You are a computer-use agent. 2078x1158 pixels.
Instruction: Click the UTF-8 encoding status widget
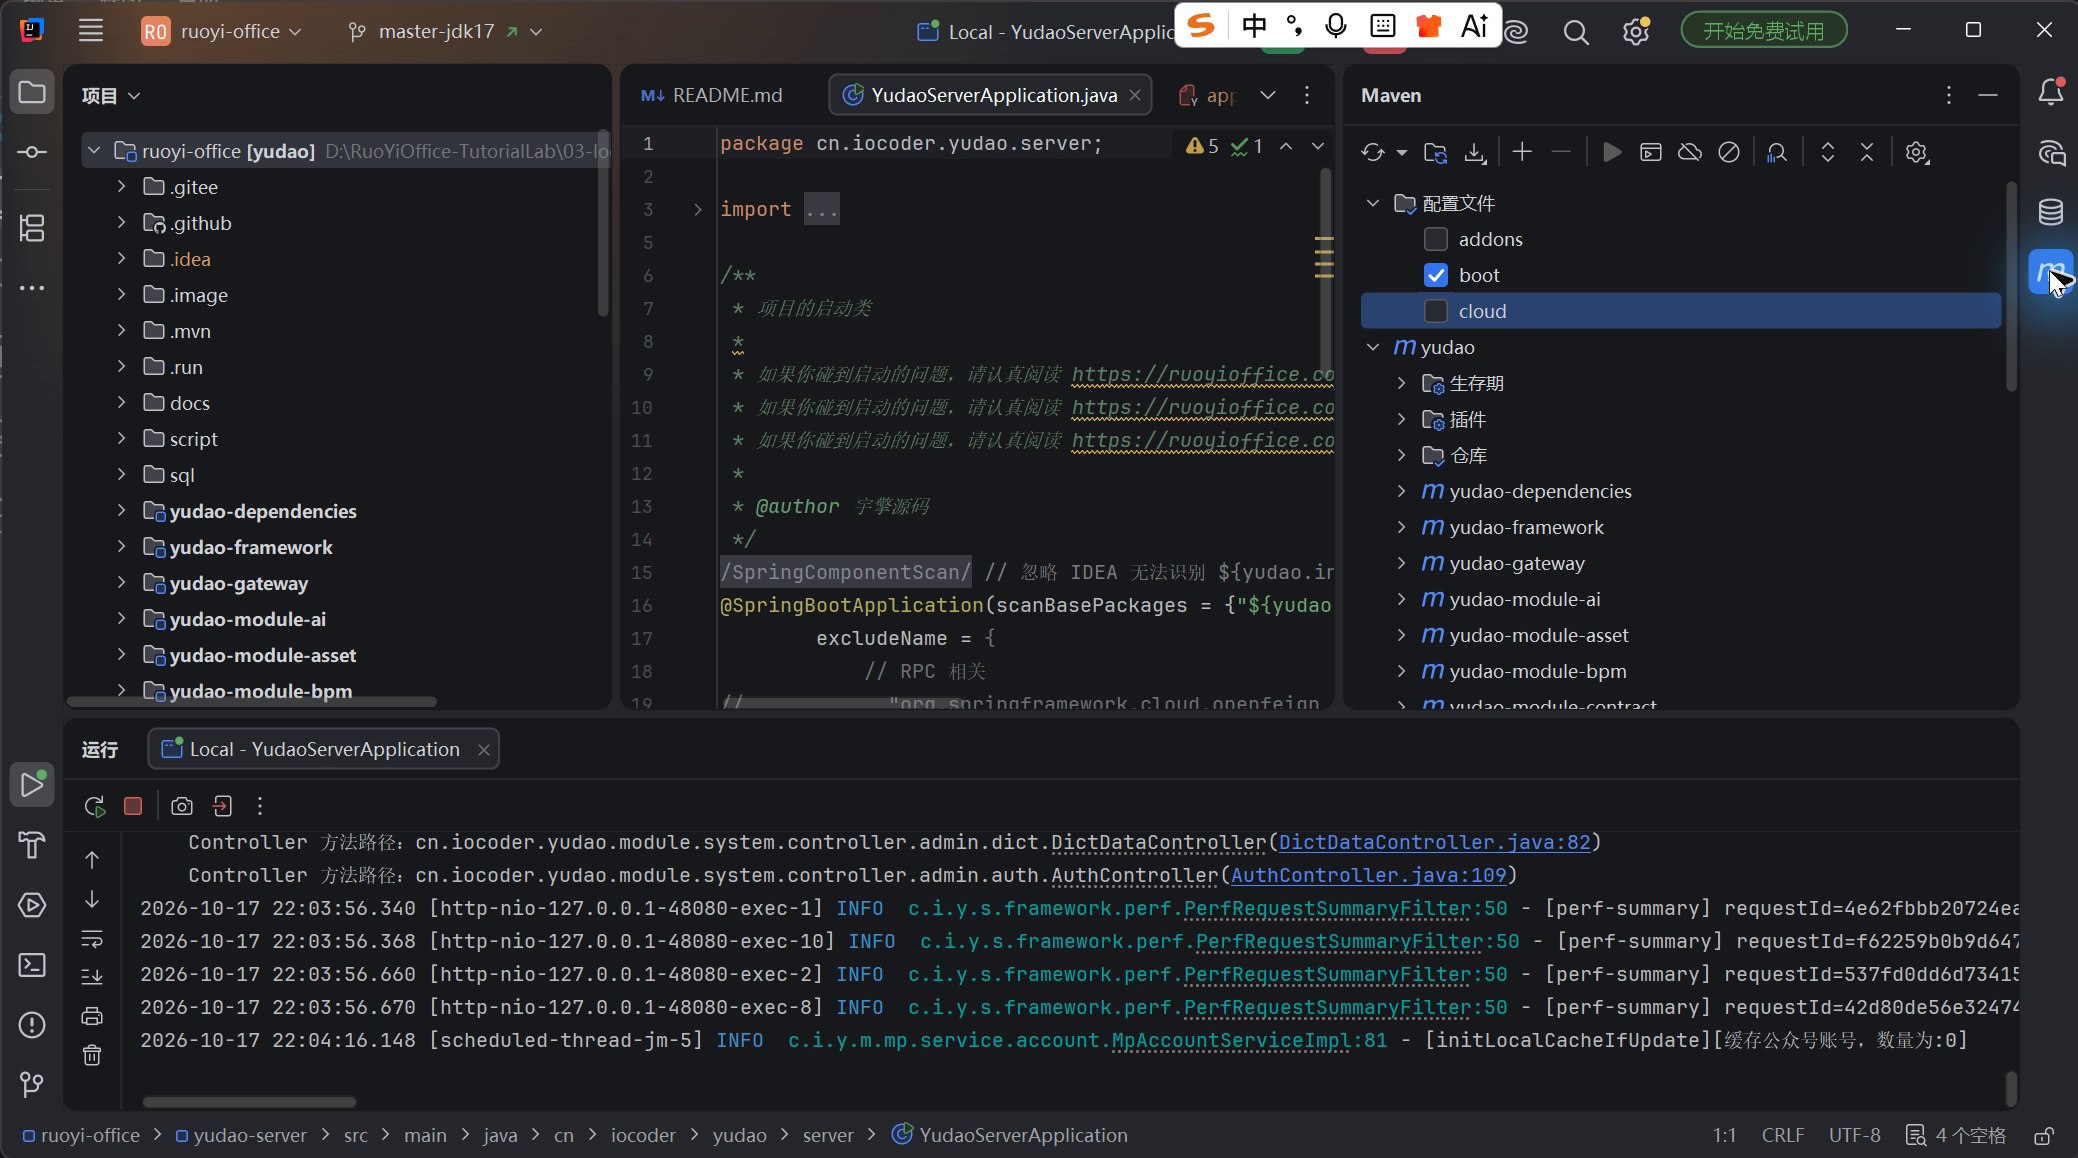coord(1854,1135)
